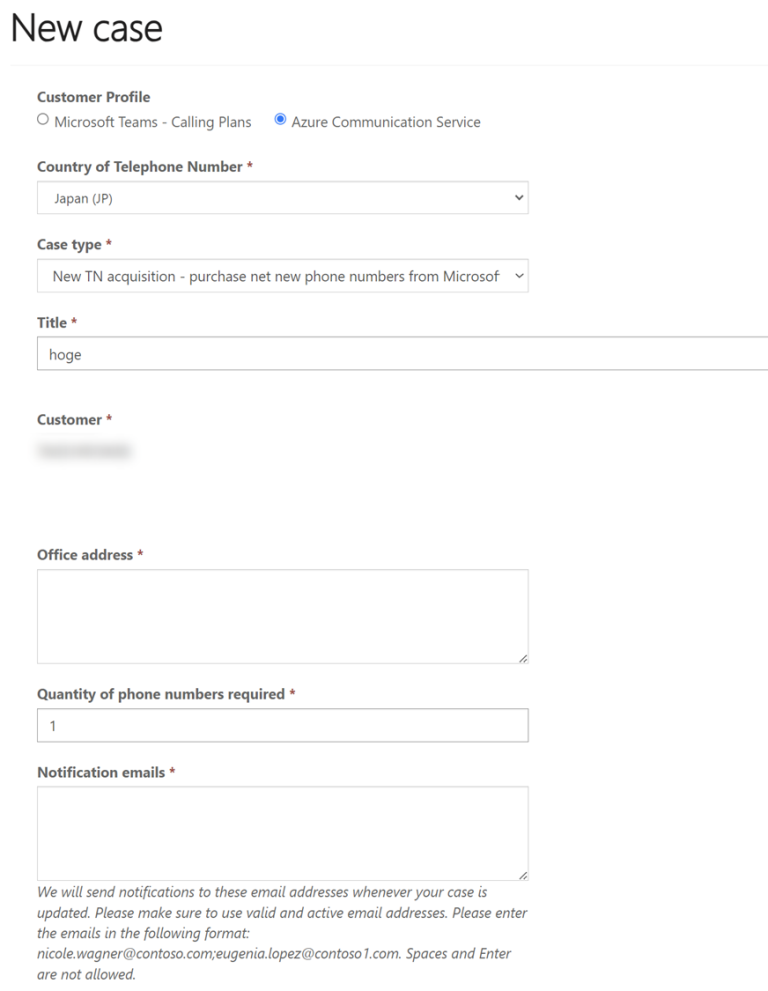
Task: Click chevron arrow on Japan (JP) selector
Action: [x=519, y=198]
